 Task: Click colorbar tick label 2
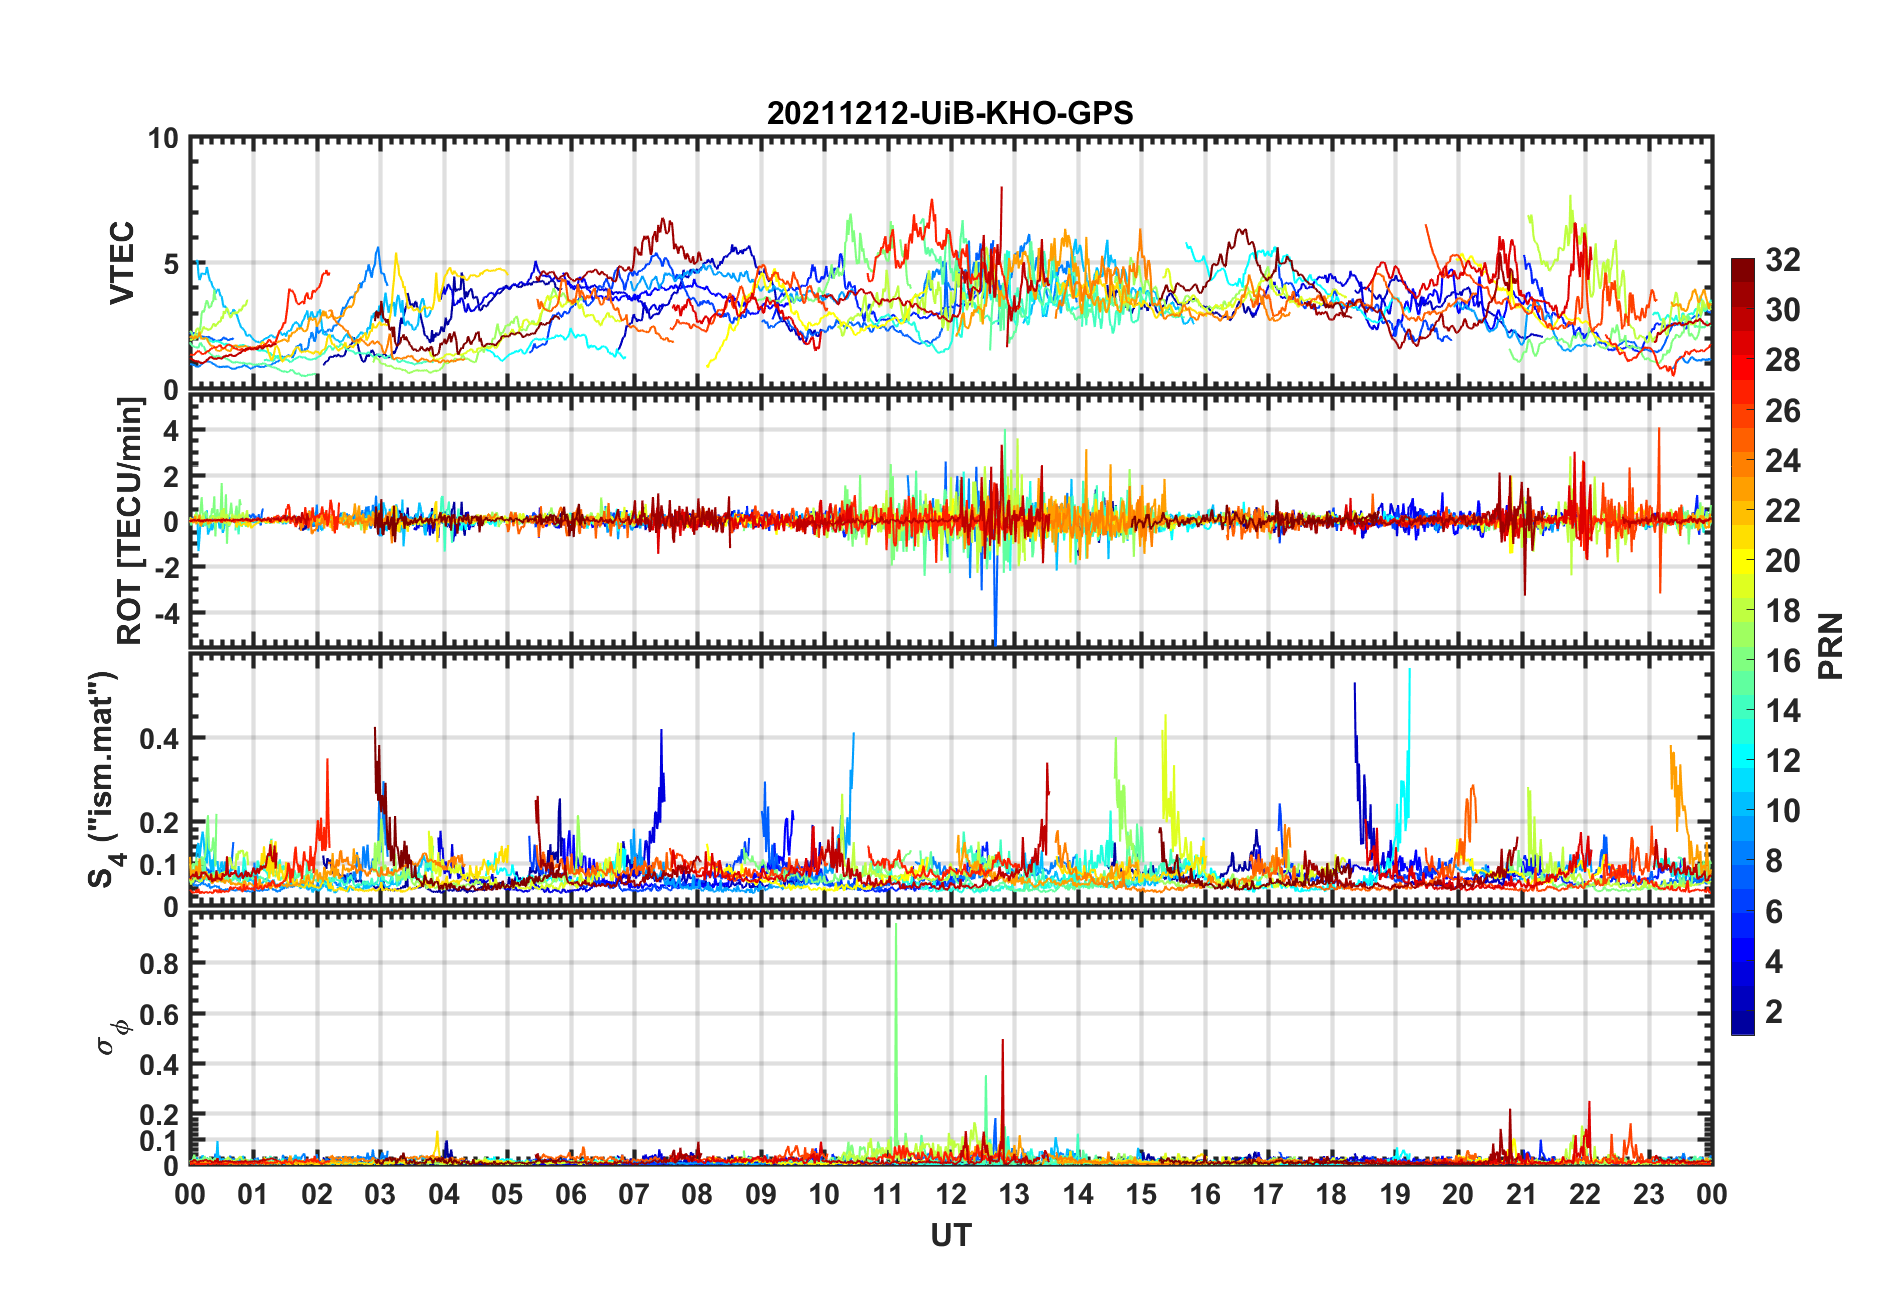pyautogui.click(x=1773, y=1011)
